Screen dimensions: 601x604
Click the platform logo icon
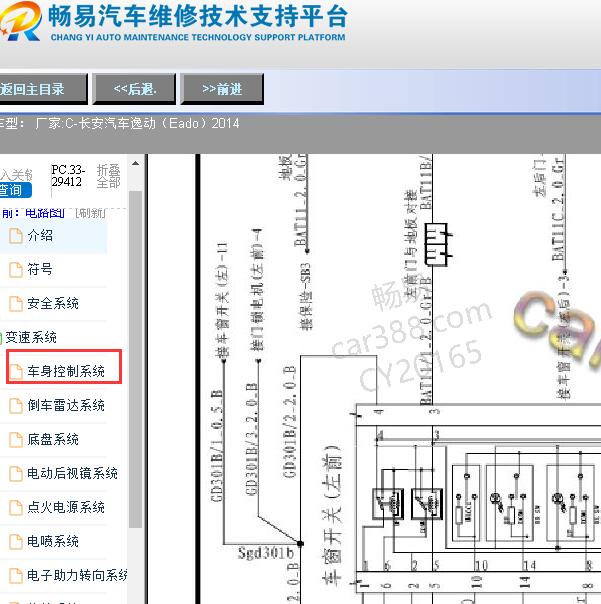click(x=20, y=21)
